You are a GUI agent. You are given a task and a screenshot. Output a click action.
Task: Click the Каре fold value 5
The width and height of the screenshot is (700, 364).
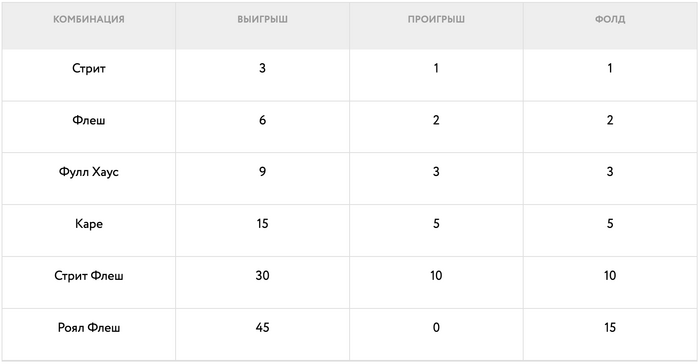610,224
